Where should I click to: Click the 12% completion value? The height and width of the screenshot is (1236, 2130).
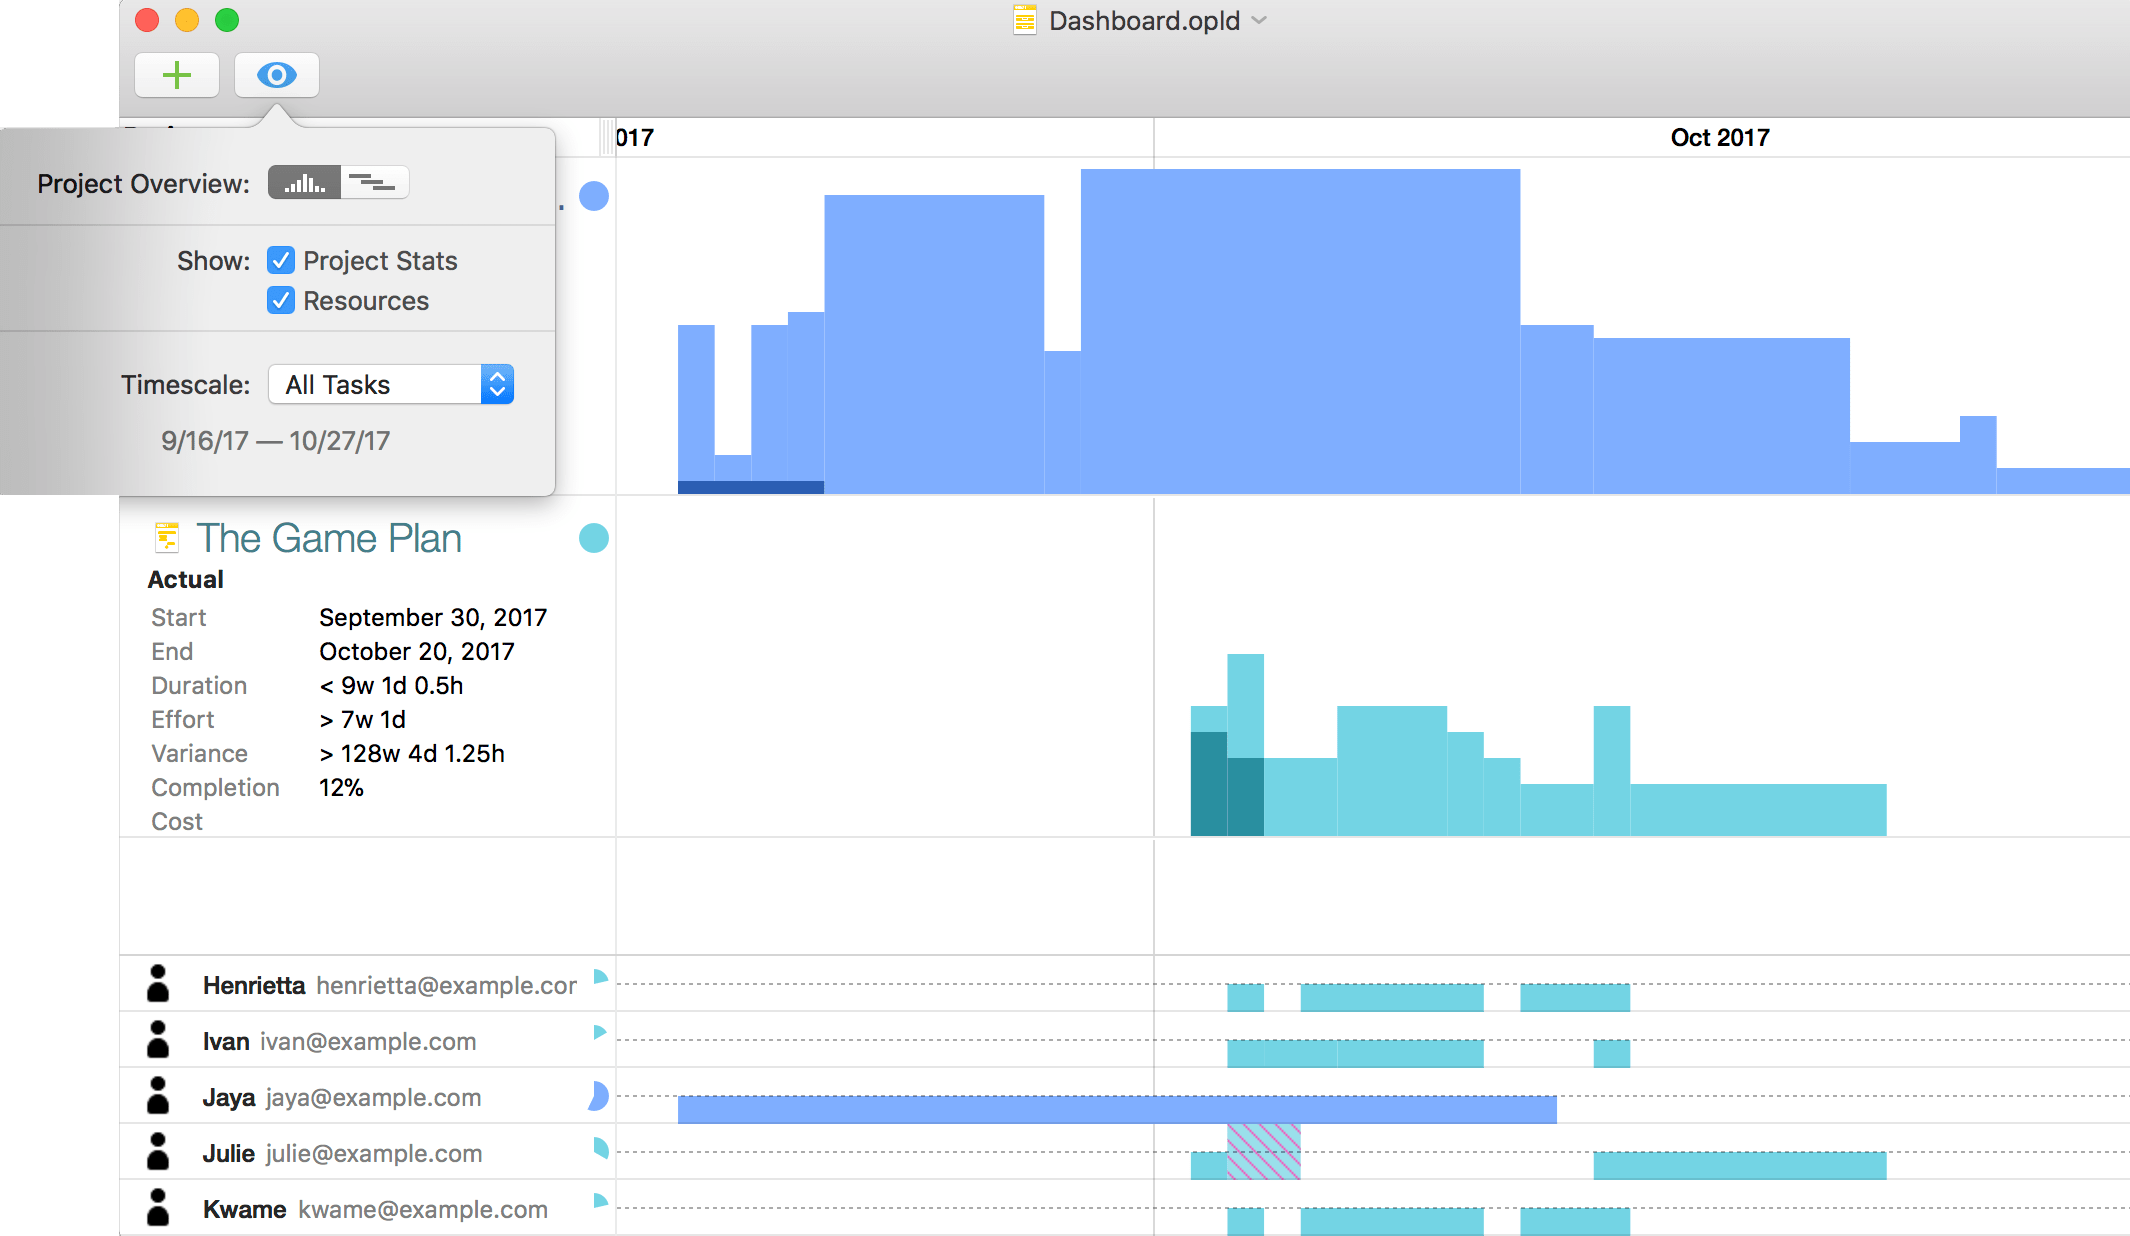click(341, 787)
